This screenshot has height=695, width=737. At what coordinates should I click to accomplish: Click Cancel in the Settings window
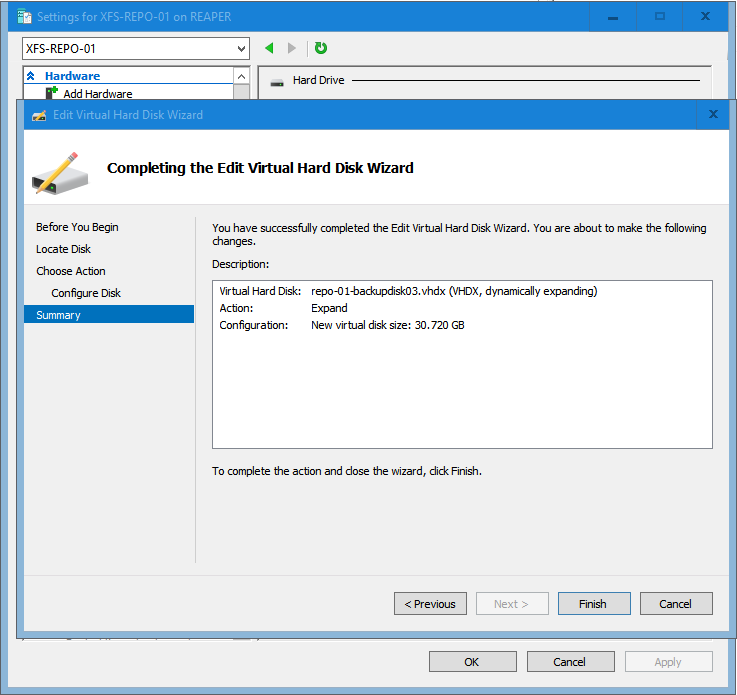point(570,662)
